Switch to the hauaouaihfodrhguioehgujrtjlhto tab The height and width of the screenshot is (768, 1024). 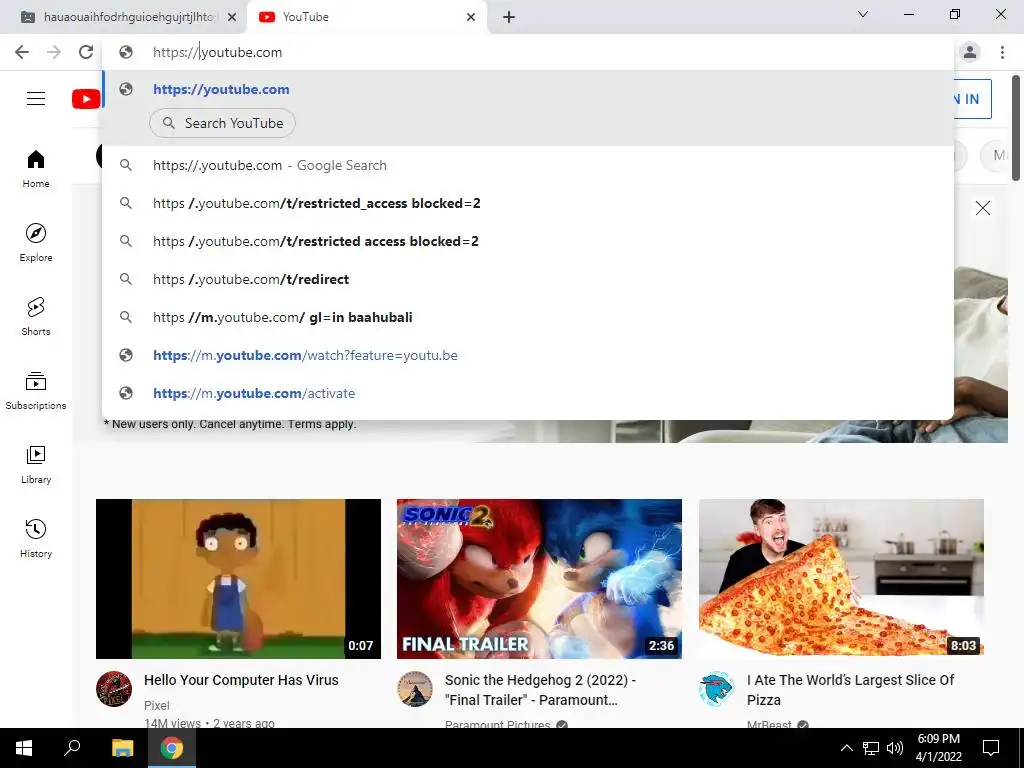coord(123,17)
